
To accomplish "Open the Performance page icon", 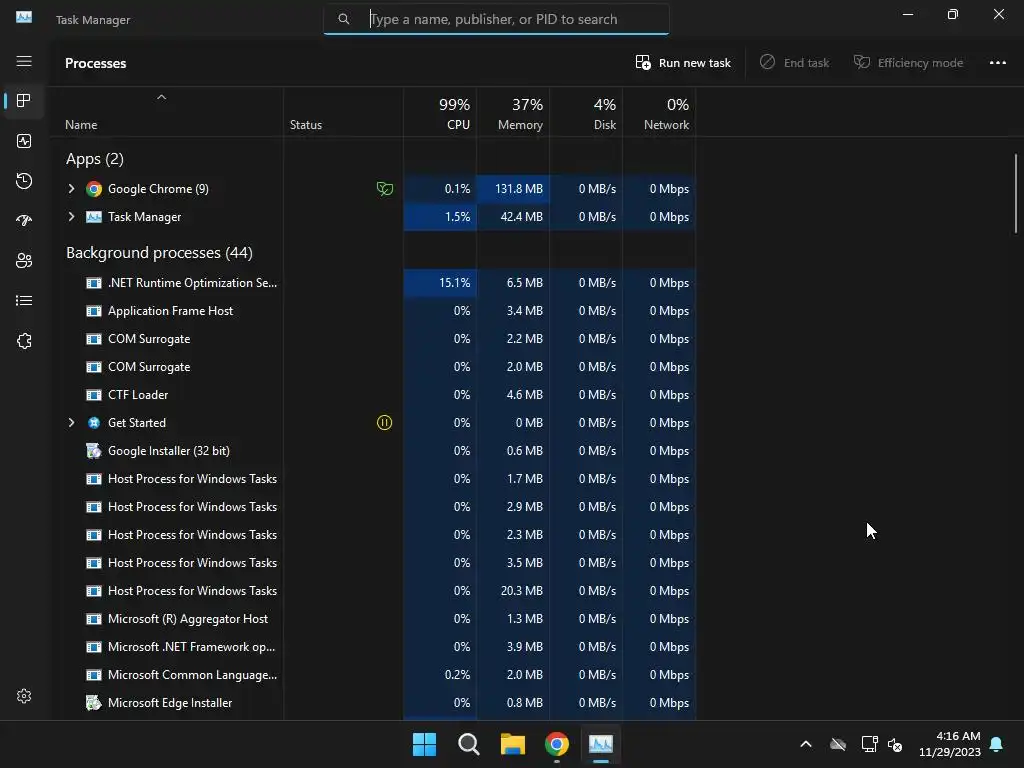I will tap(24, 141).
